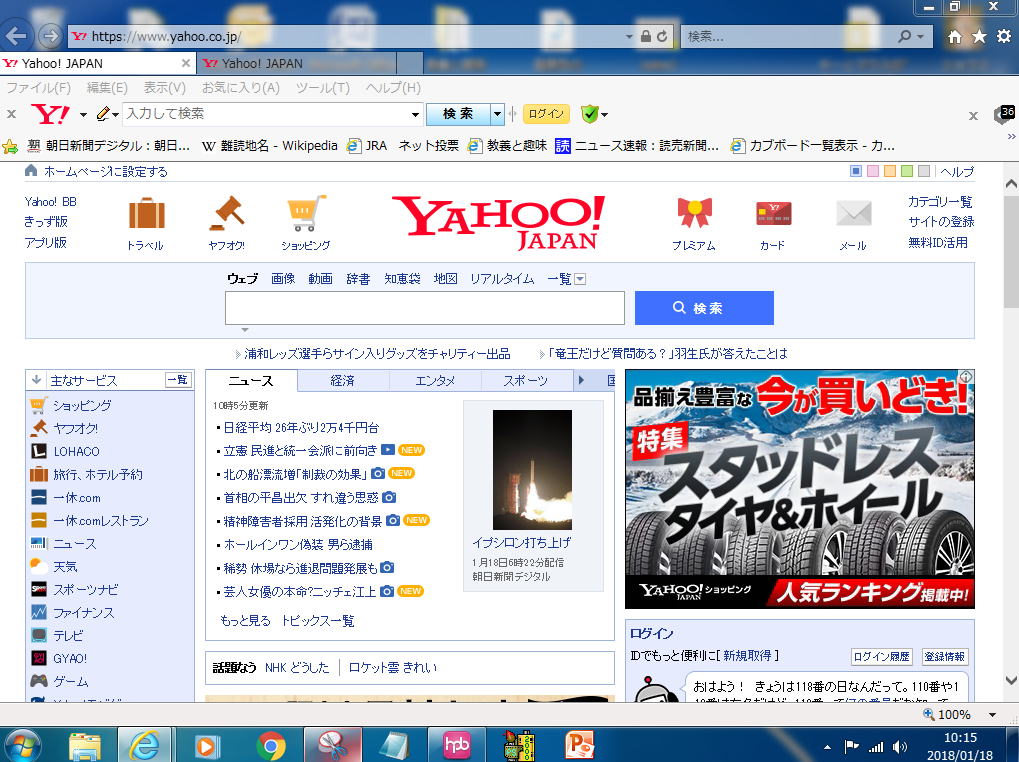Open the 表示(V) menu
The width and height of the screenshot is (1019, 762).
[164, 88]
